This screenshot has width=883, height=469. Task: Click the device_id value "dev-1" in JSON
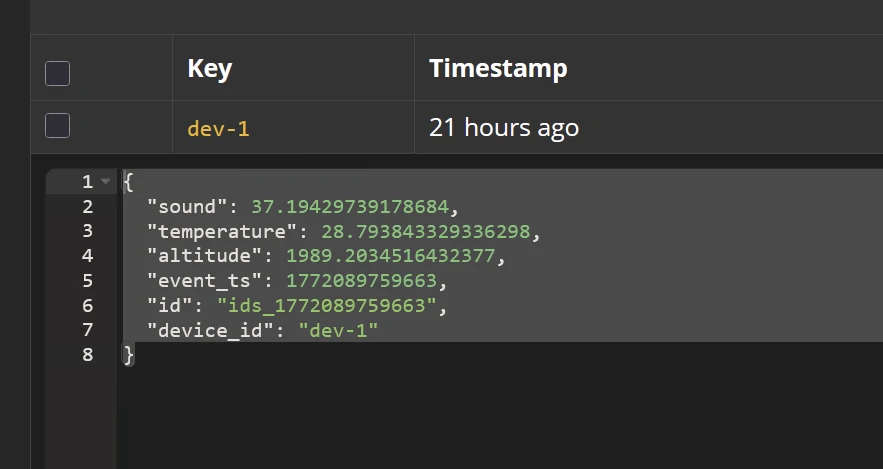tap(338, 329)
